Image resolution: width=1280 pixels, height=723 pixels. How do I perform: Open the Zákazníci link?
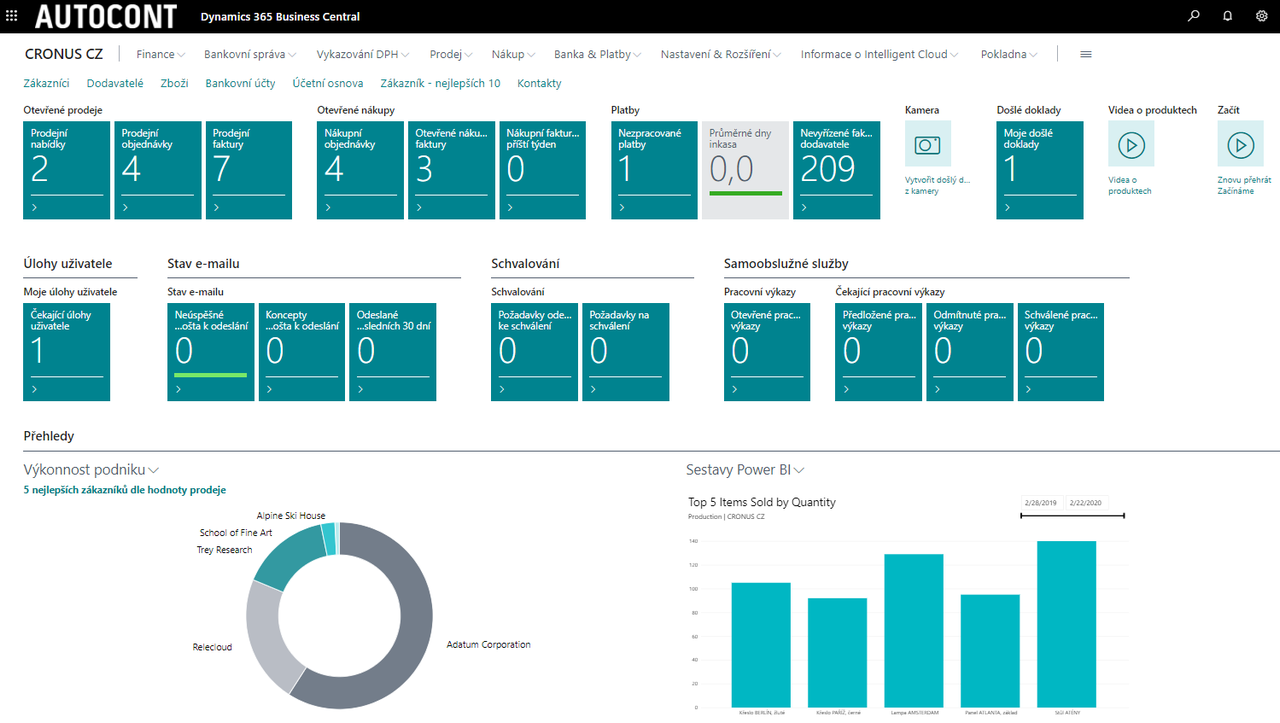point(46,84)
